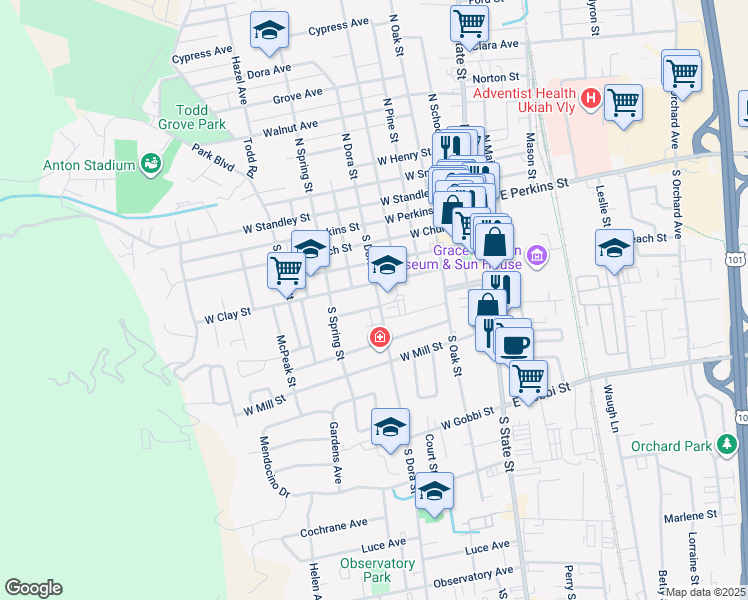Select the Observatory Park label
The width and height of the screenshot is (748, 600).
click(x=377, y=570)
